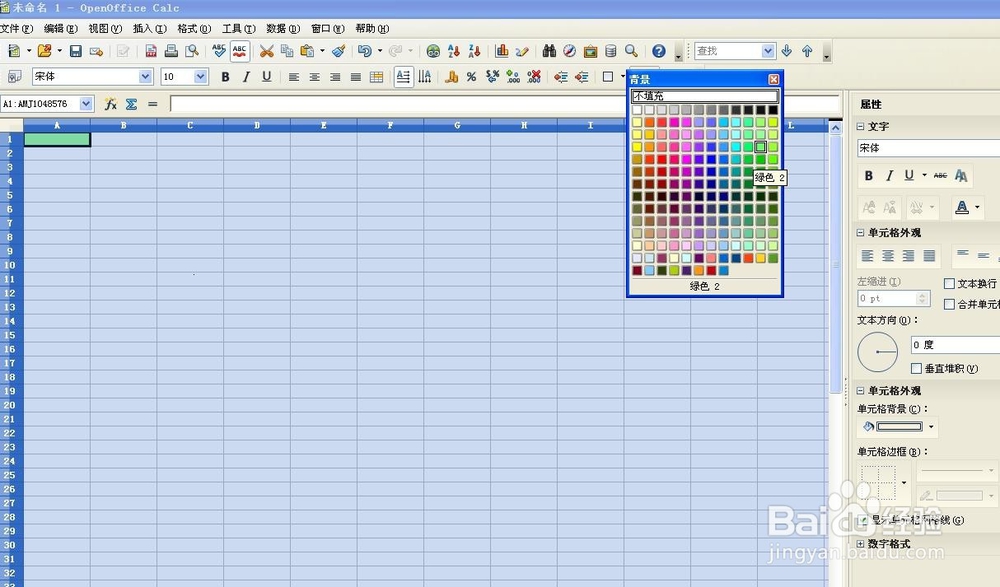The width and height of the screenshot is (1000, 587).
Task: Select the Format Paintbrush icon
Action: [339, 51]
